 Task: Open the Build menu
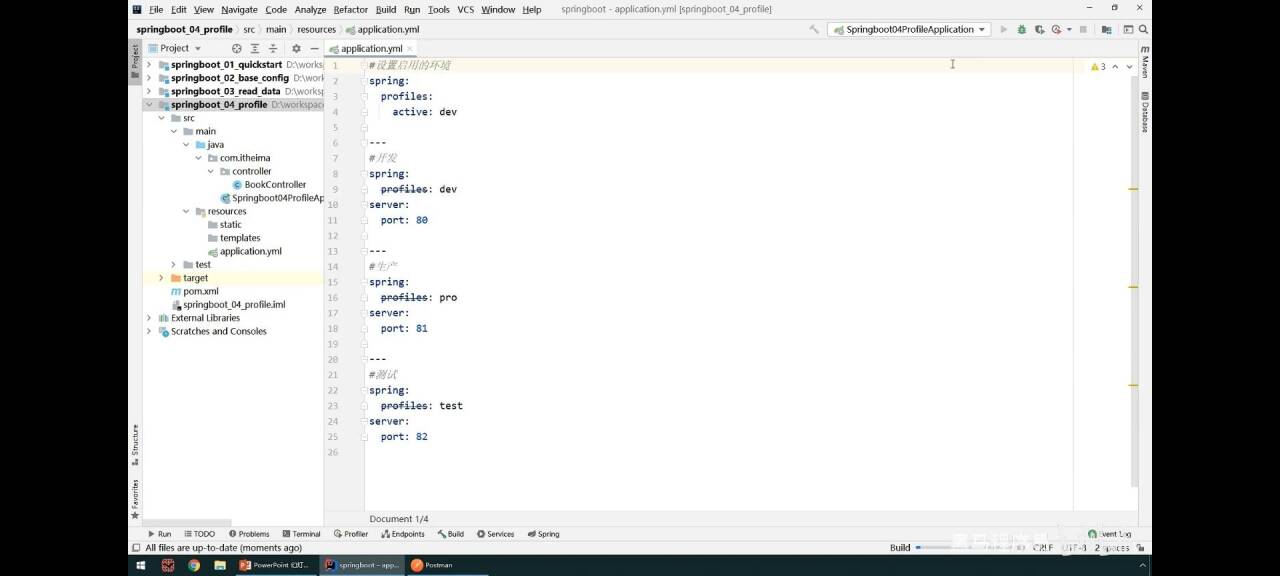click(x=386, y=9)
